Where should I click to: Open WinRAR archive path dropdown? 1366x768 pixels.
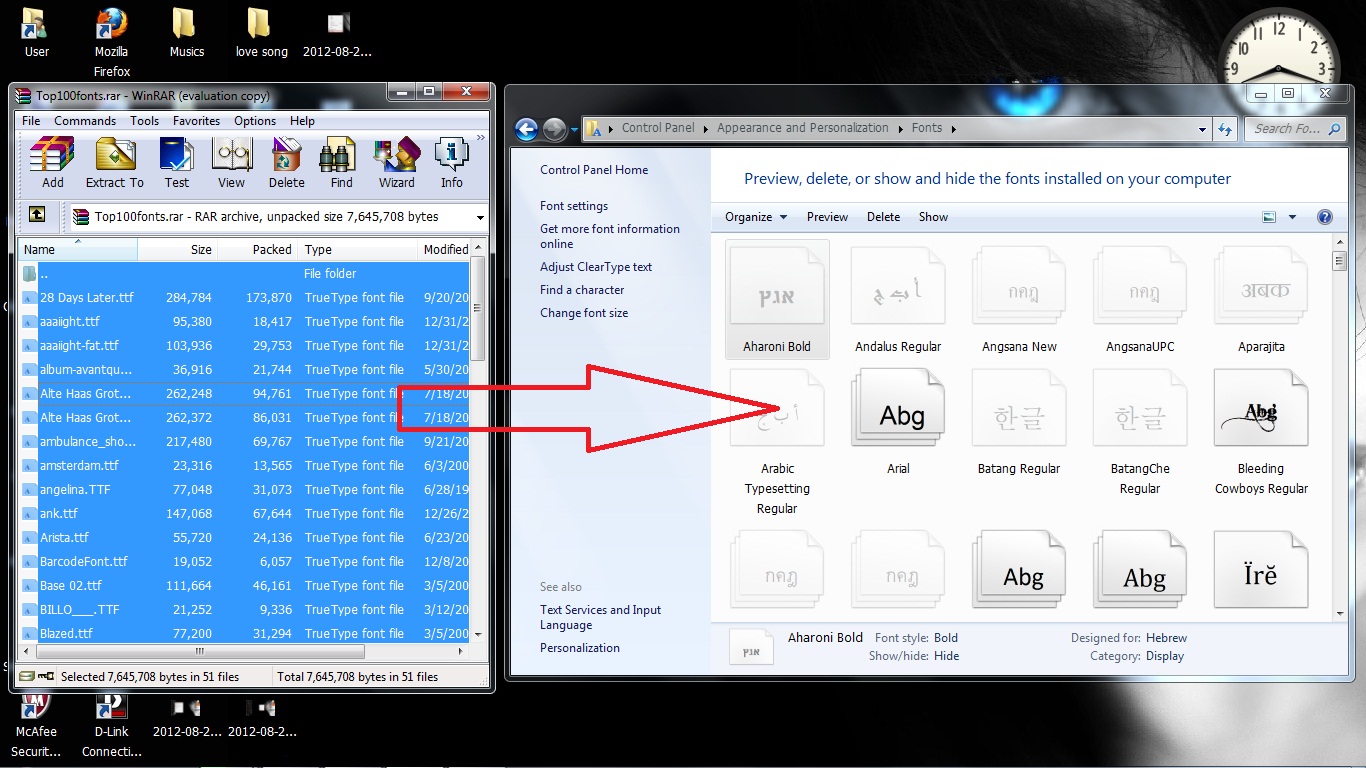[x=480, y=217]
